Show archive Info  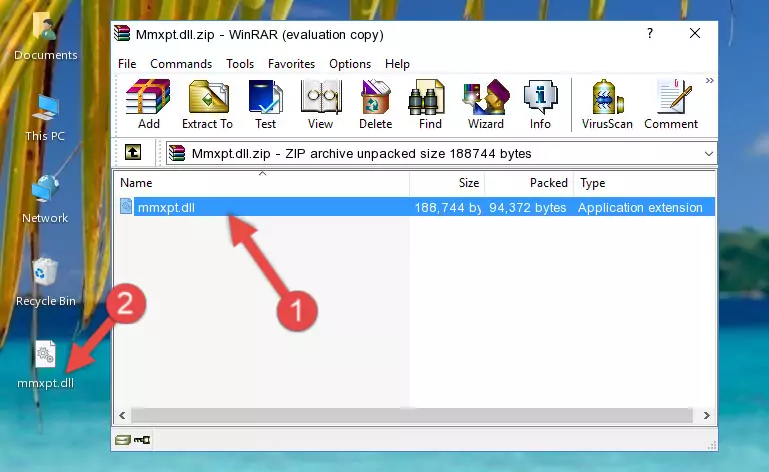540,105
